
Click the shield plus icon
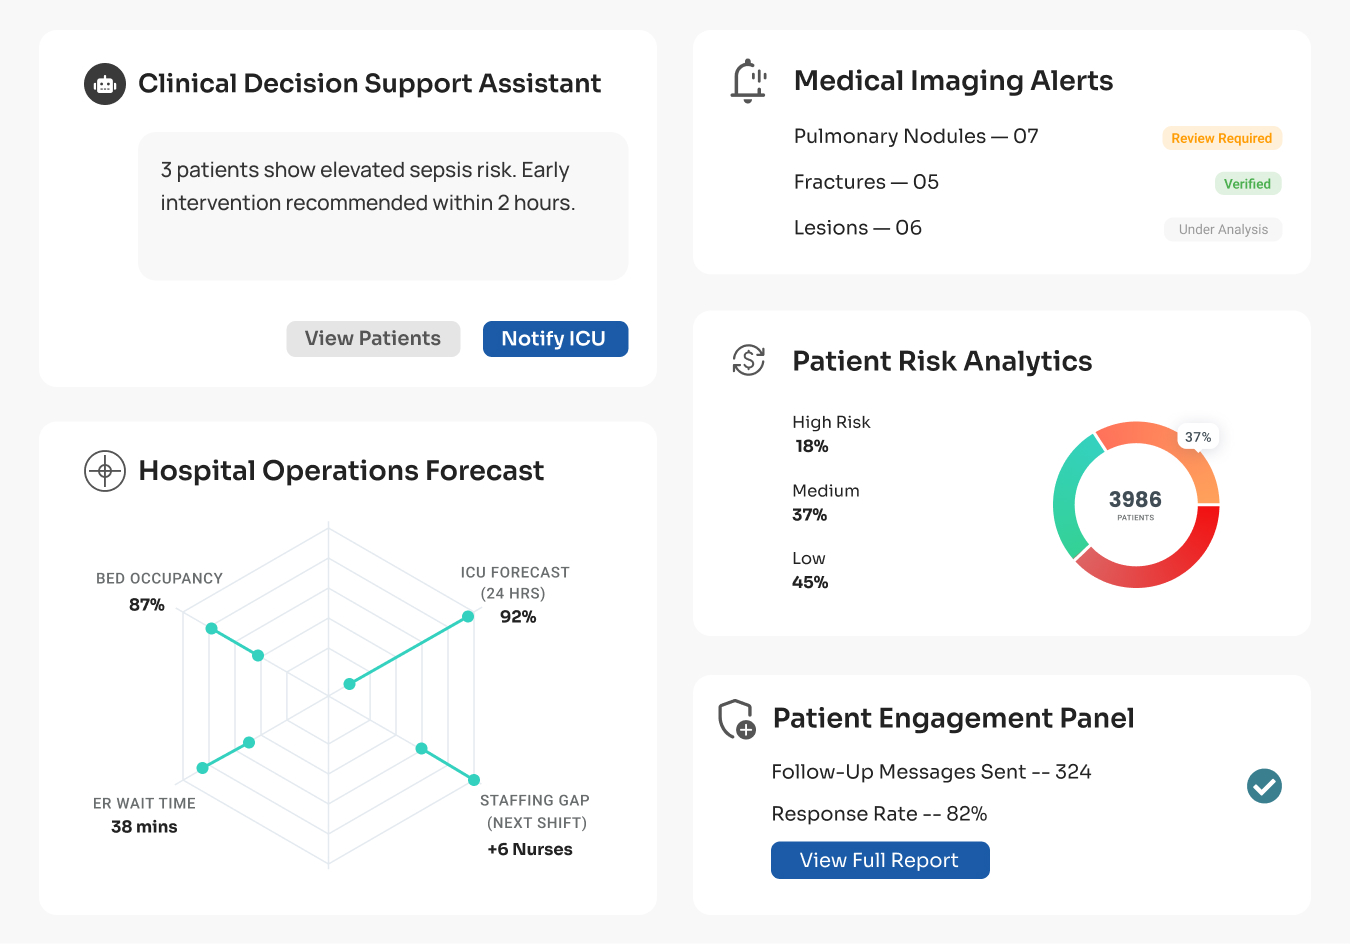(737, 719)
